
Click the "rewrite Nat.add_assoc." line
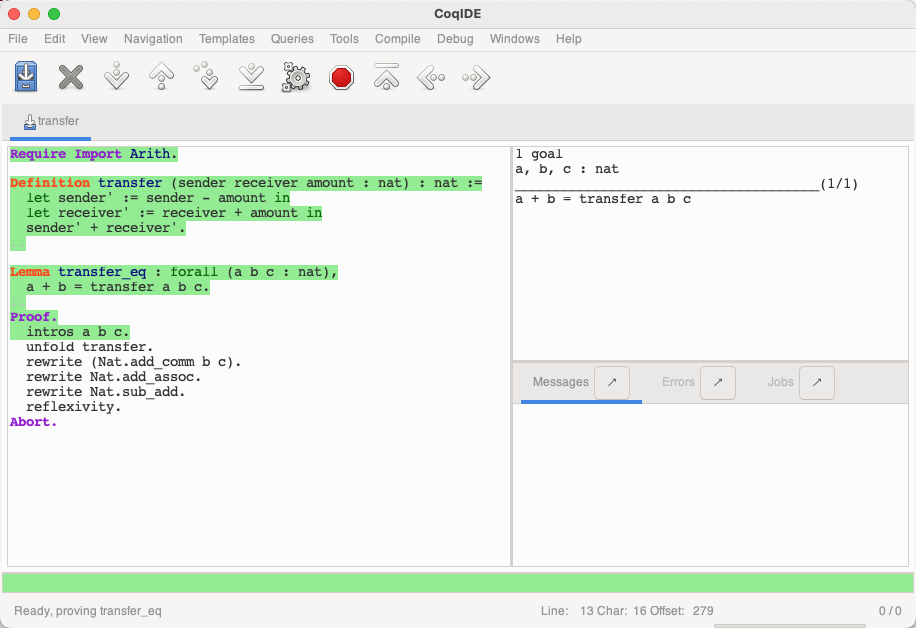point(113,377)
